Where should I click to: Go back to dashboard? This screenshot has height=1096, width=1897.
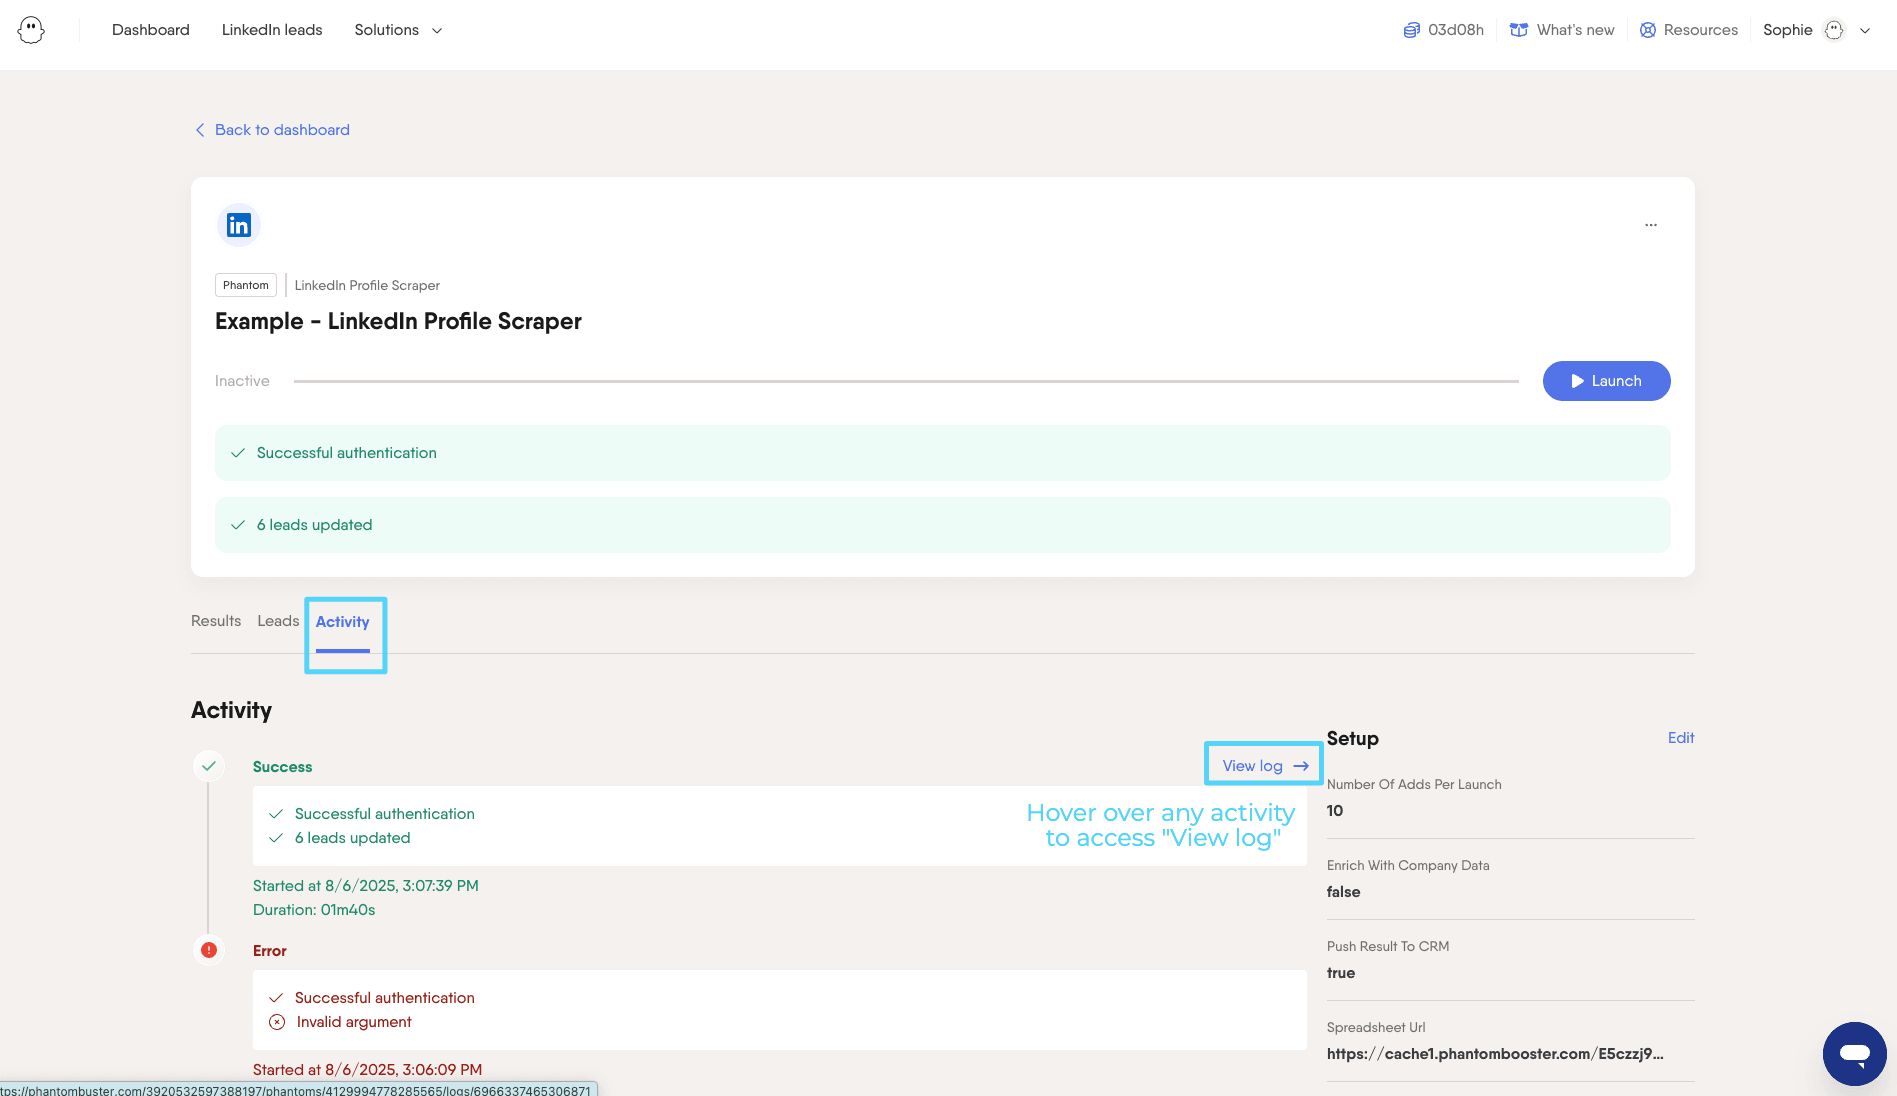click(282, 130)
